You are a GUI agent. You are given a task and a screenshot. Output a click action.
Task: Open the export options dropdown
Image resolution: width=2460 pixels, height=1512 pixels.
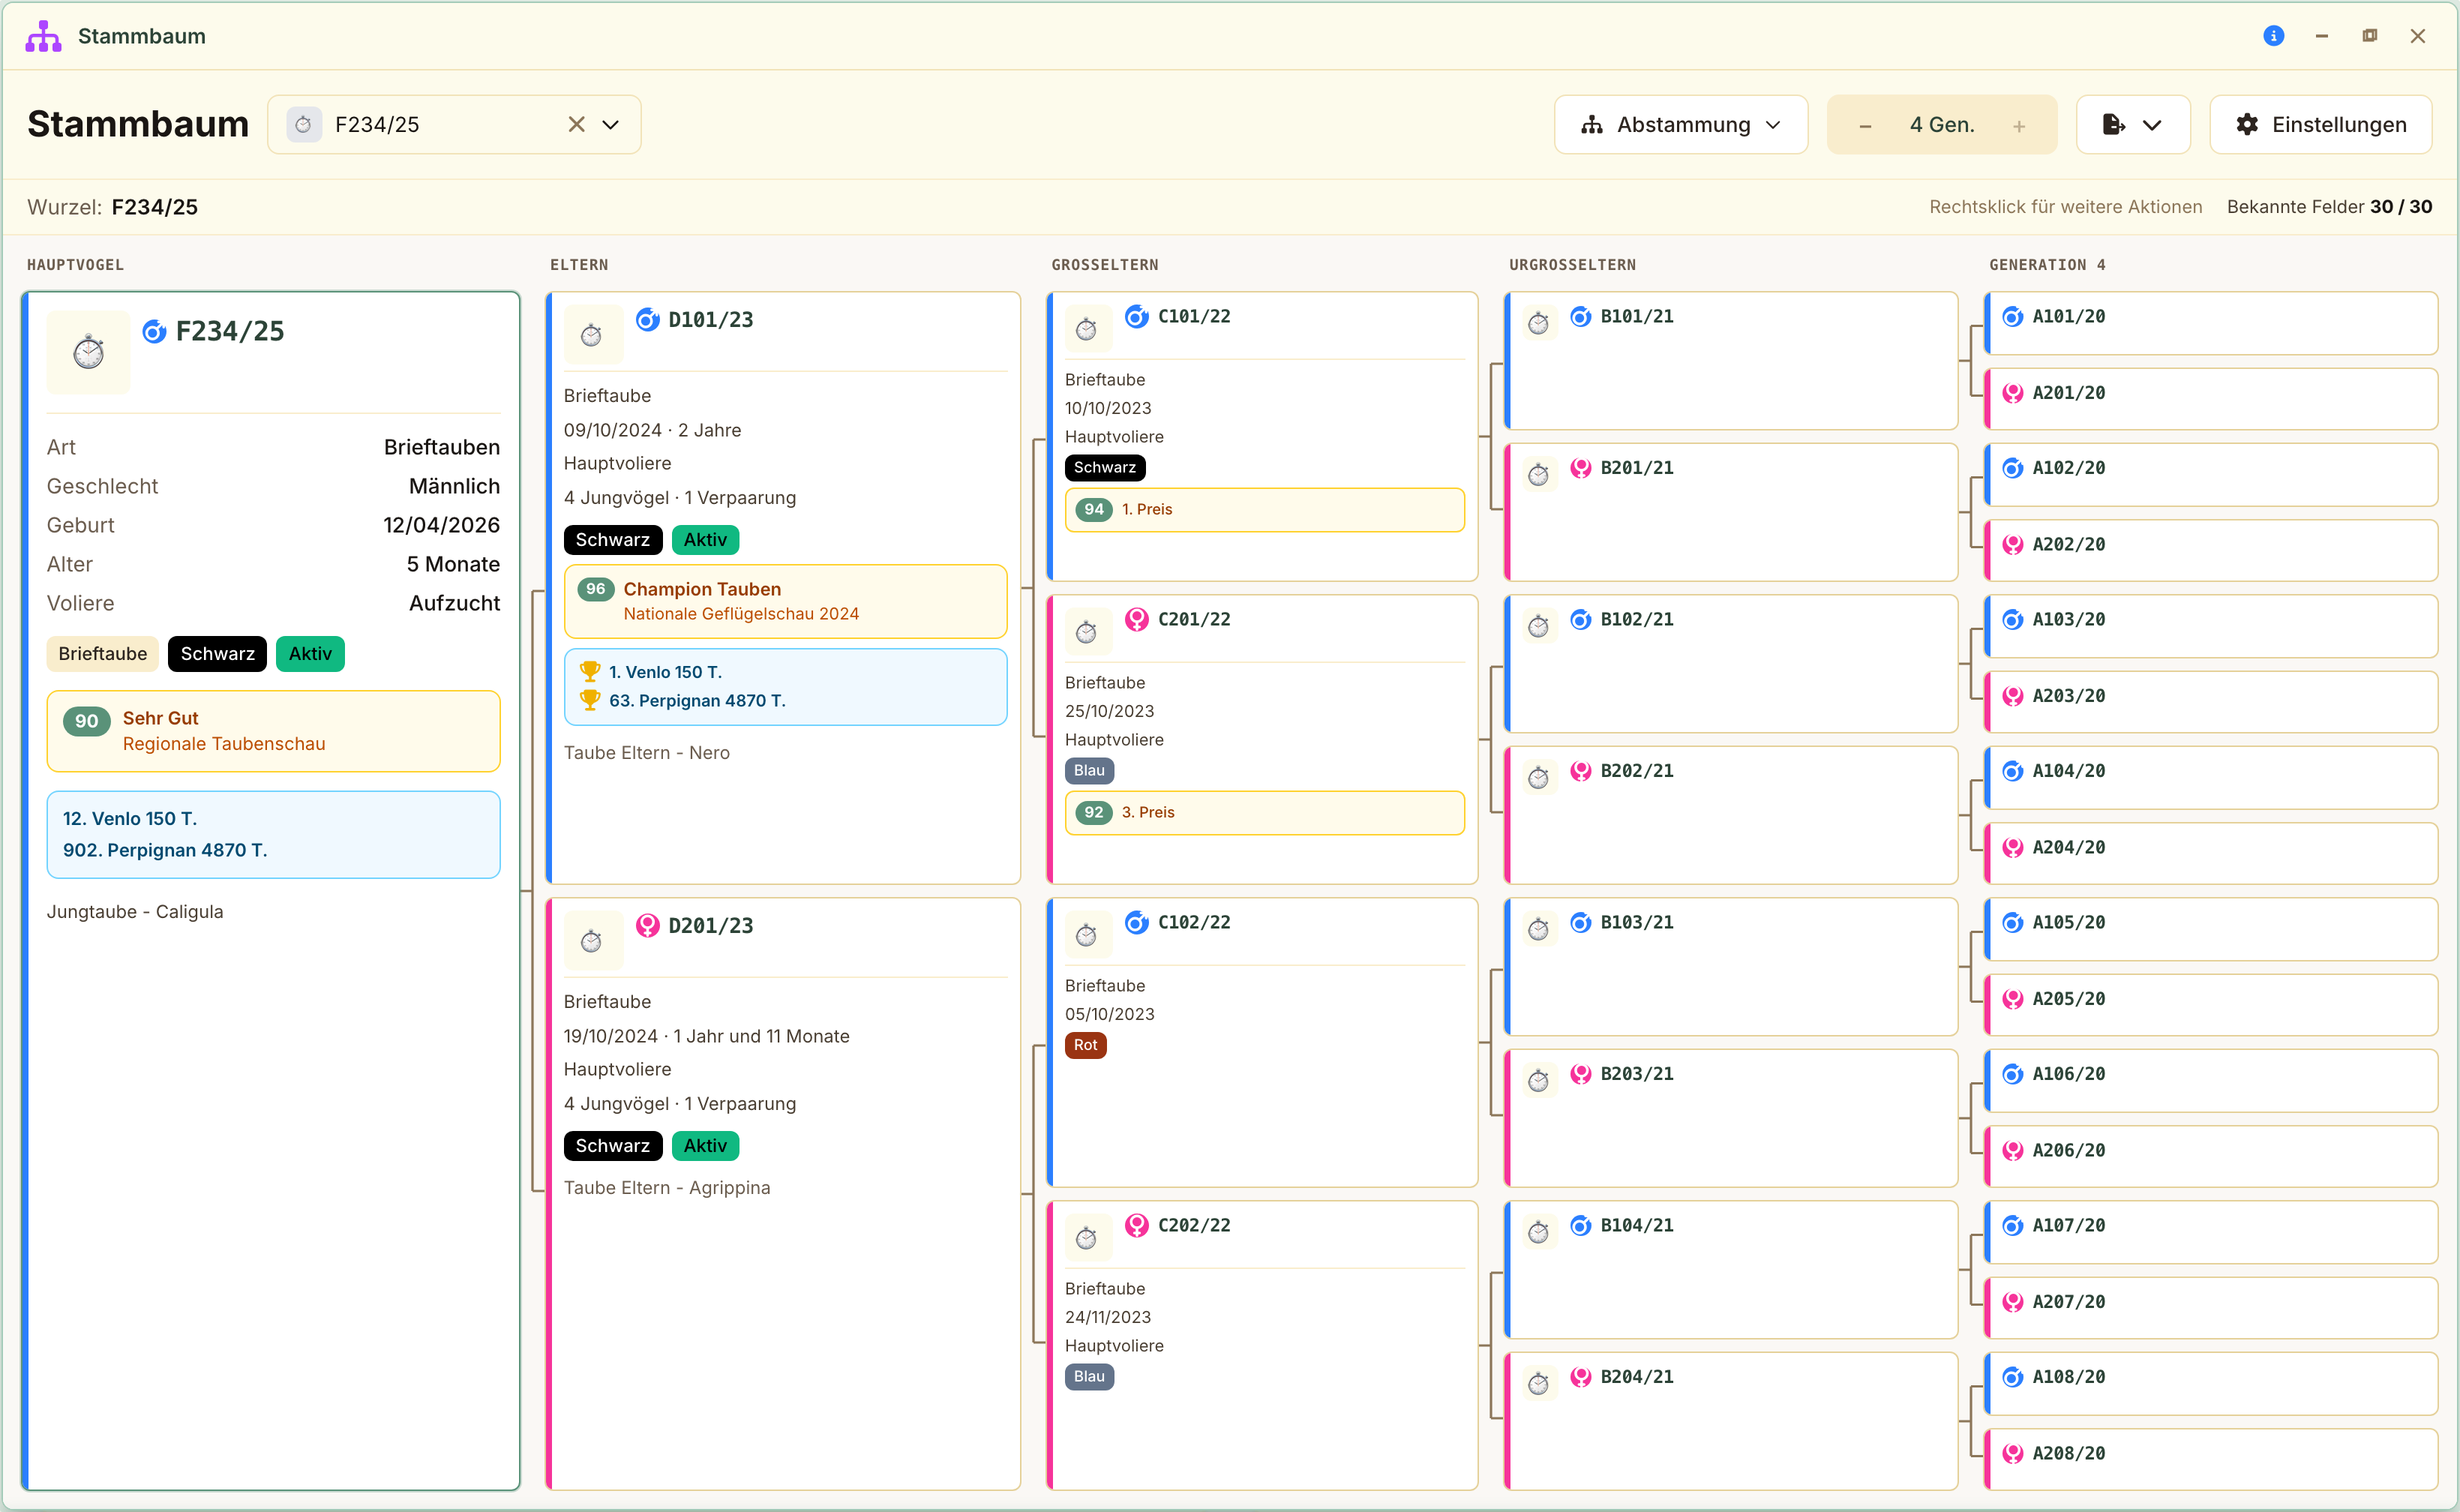pyautogui.click(x=2133, y=124)
